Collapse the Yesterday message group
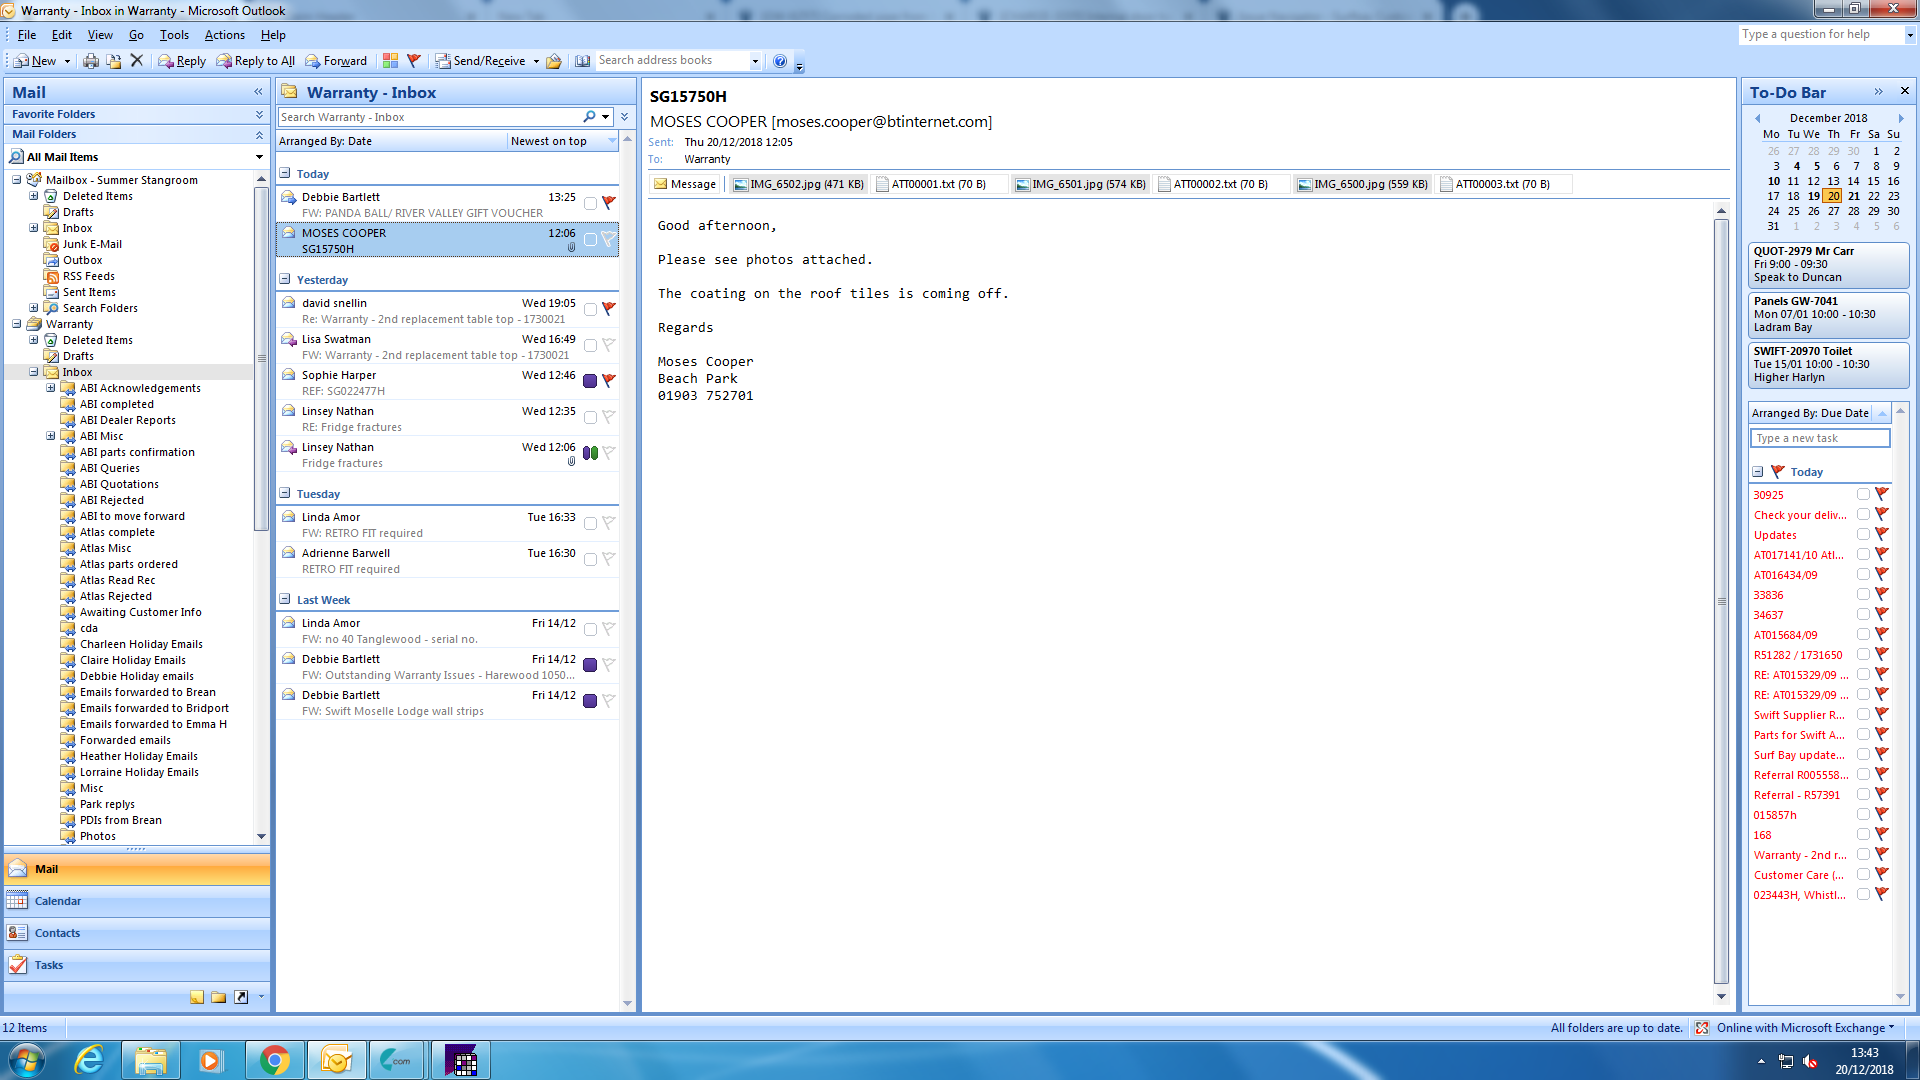 (x=285, y=280)
